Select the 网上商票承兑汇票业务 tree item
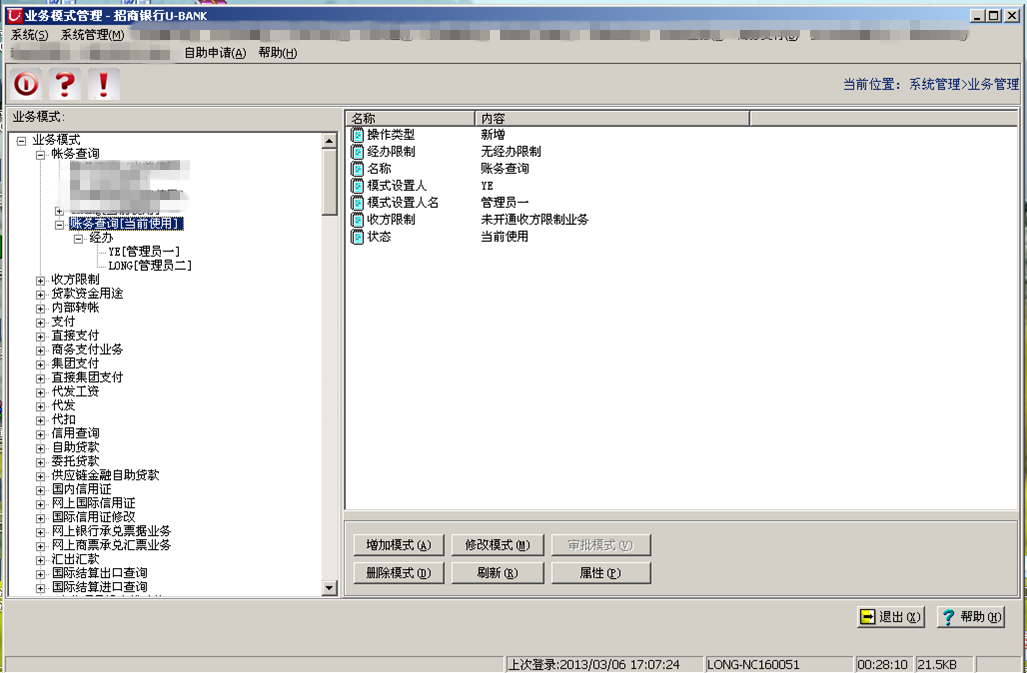 111,545
